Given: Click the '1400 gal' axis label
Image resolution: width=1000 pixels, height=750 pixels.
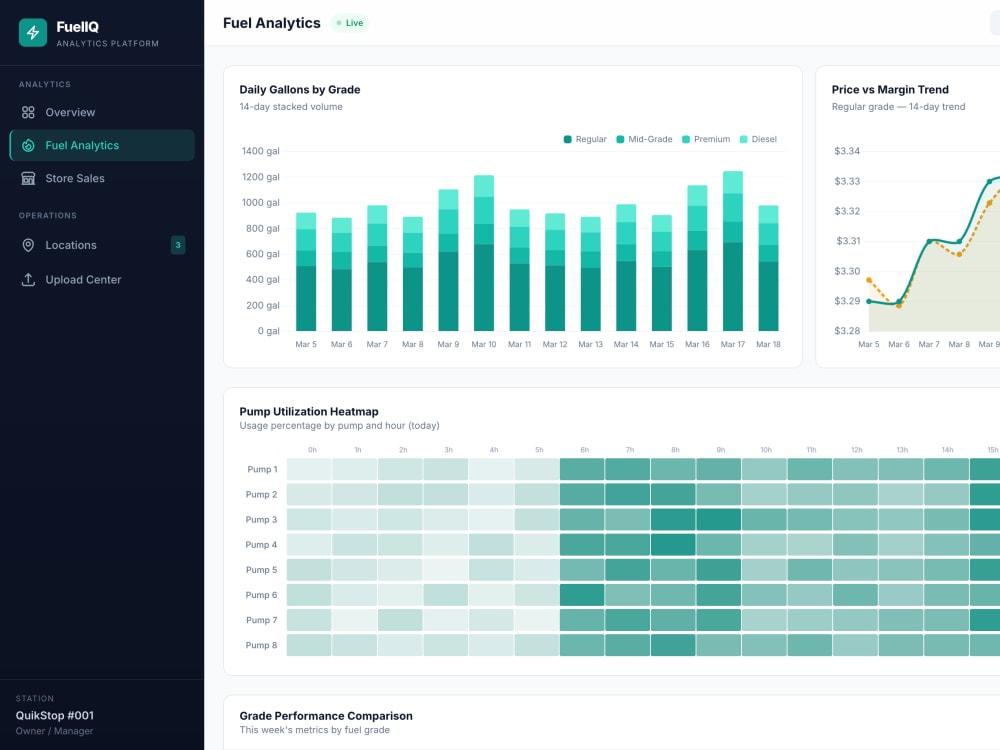Looking at the screenshot, I should click(260, 151).
